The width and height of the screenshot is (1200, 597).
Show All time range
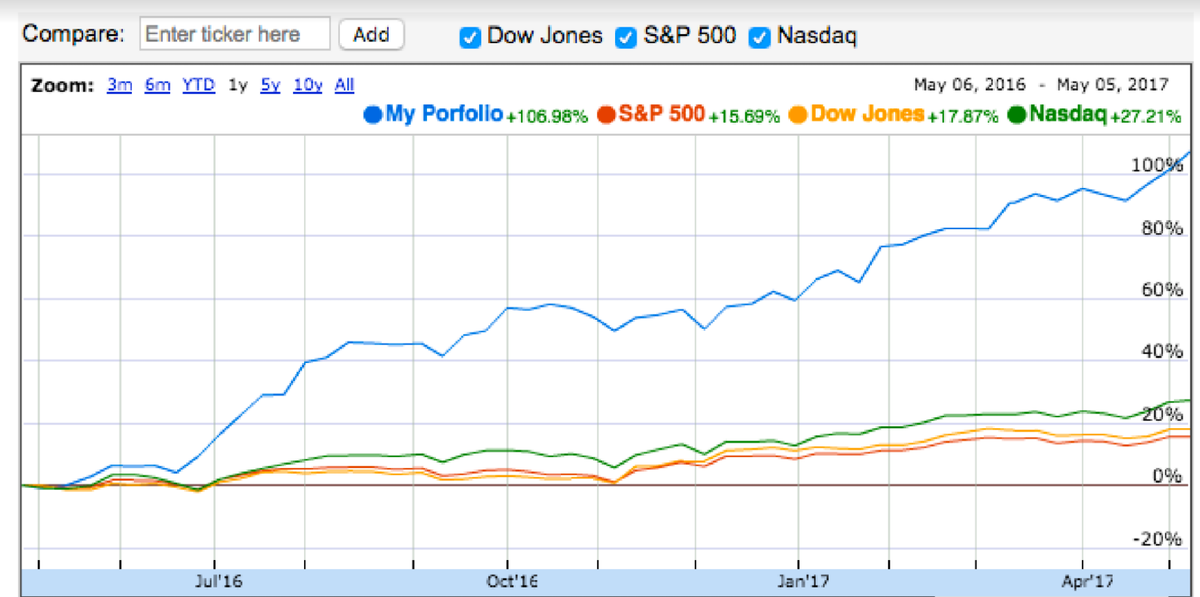pyautogui.click(x=344, y=85)
